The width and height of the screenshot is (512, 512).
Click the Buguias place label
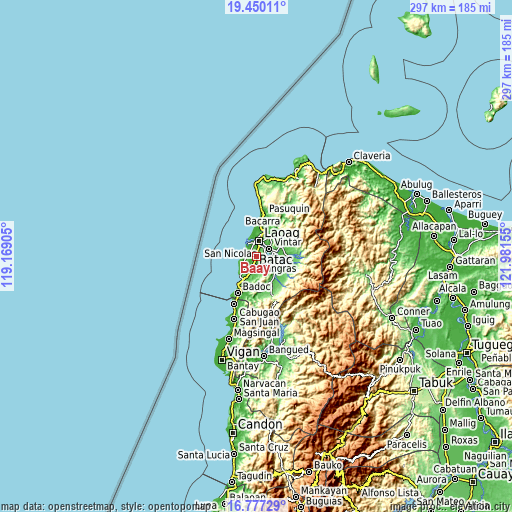pyautogui.click(x=324, y=501)
